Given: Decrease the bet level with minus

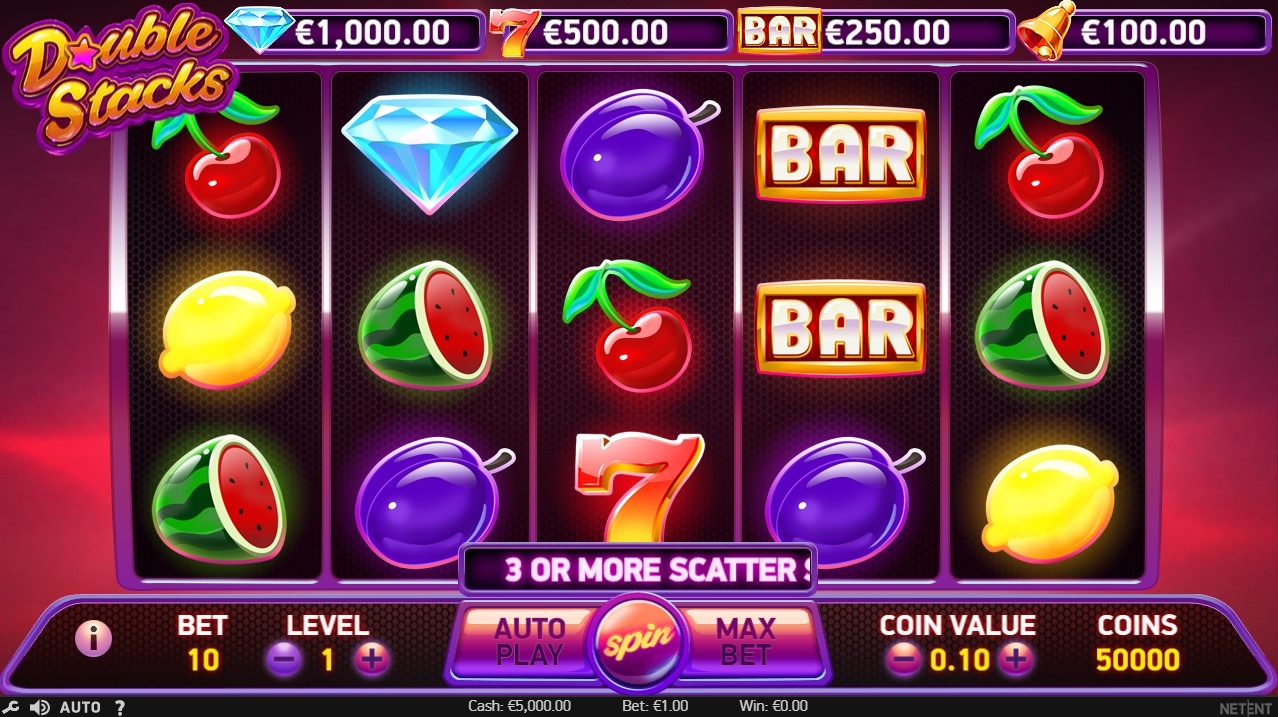Looking at the screenshot, I should [284, 659].
